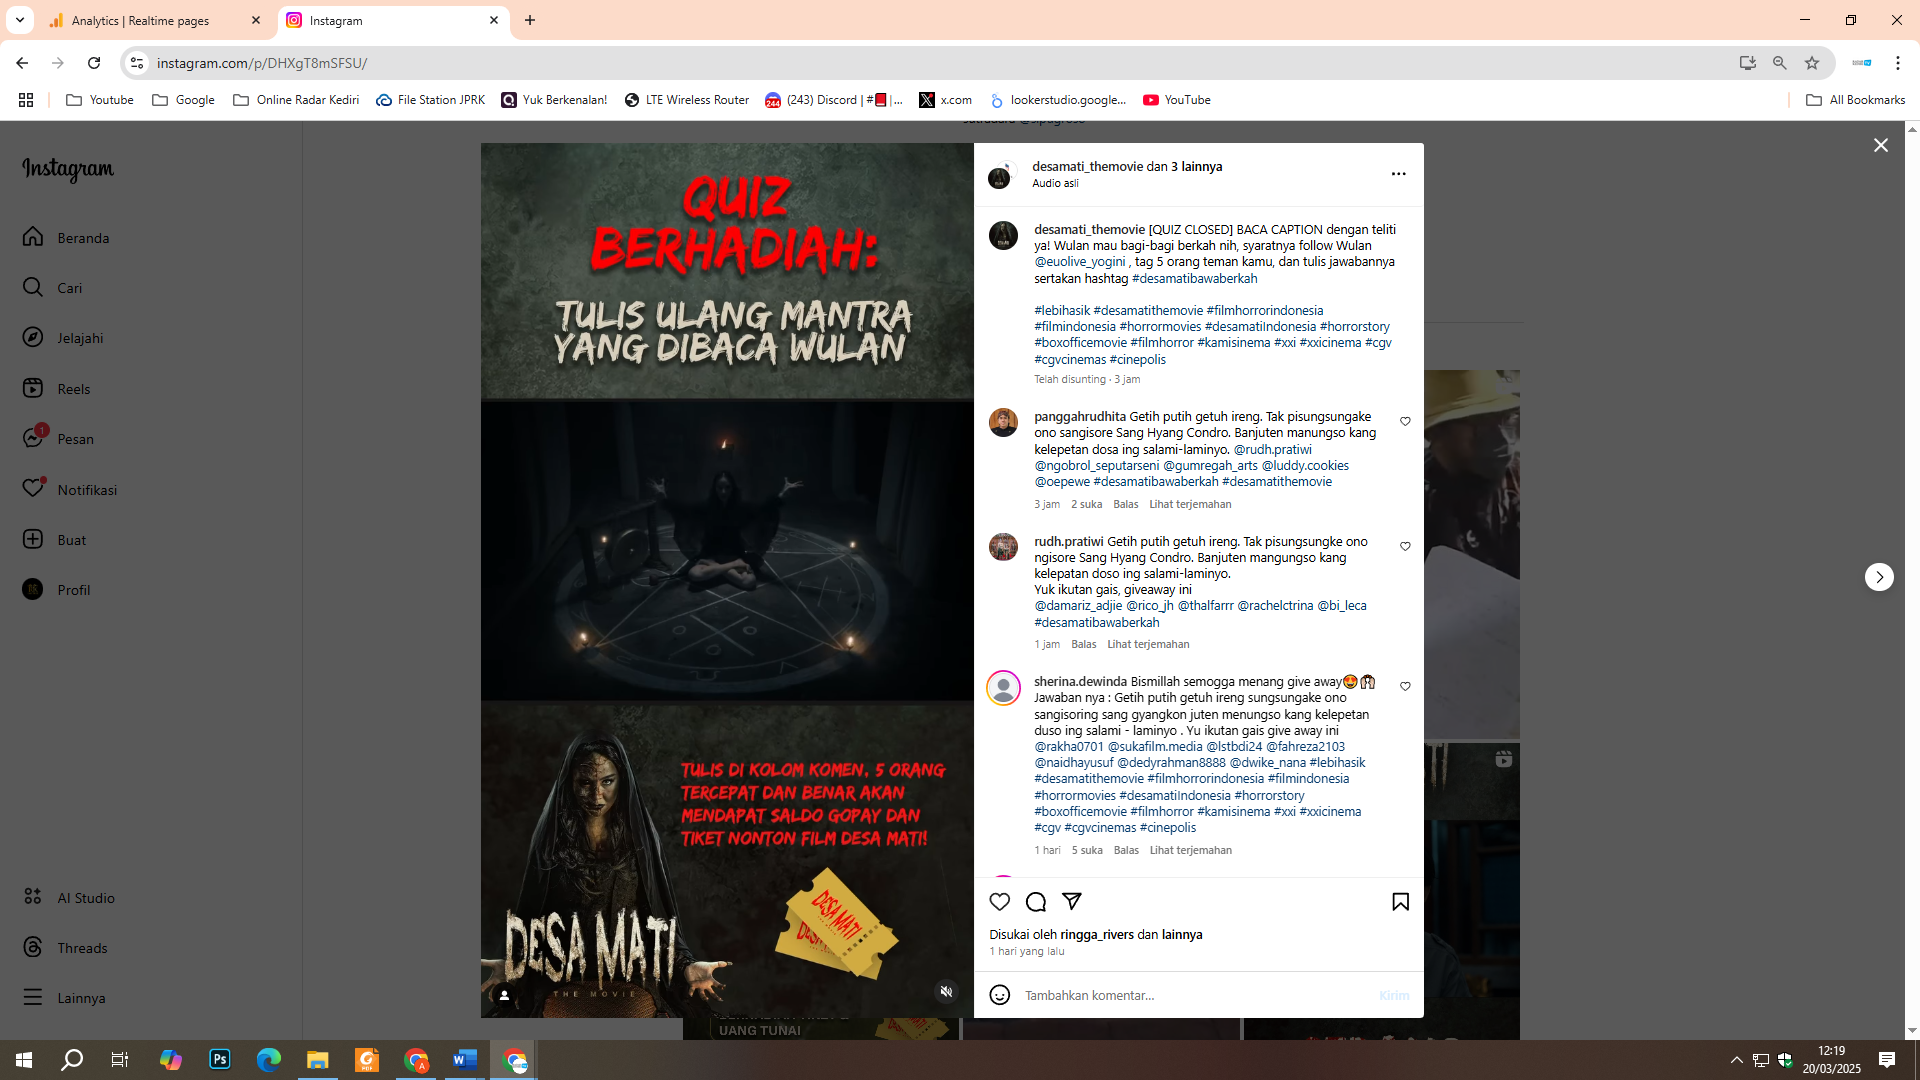Open Online Radar Kediri bookmarks folder

tap(296, 100)
